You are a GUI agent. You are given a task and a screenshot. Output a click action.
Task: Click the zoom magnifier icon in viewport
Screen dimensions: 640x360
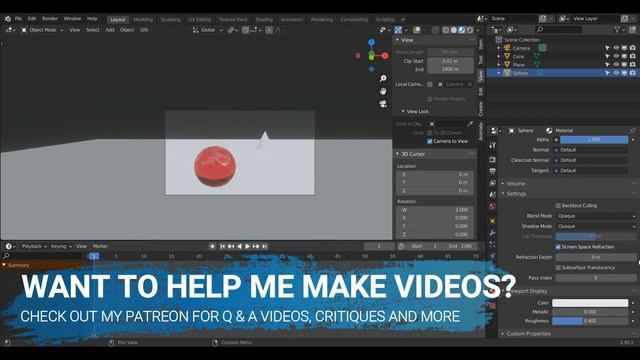[x=383, y=78]
